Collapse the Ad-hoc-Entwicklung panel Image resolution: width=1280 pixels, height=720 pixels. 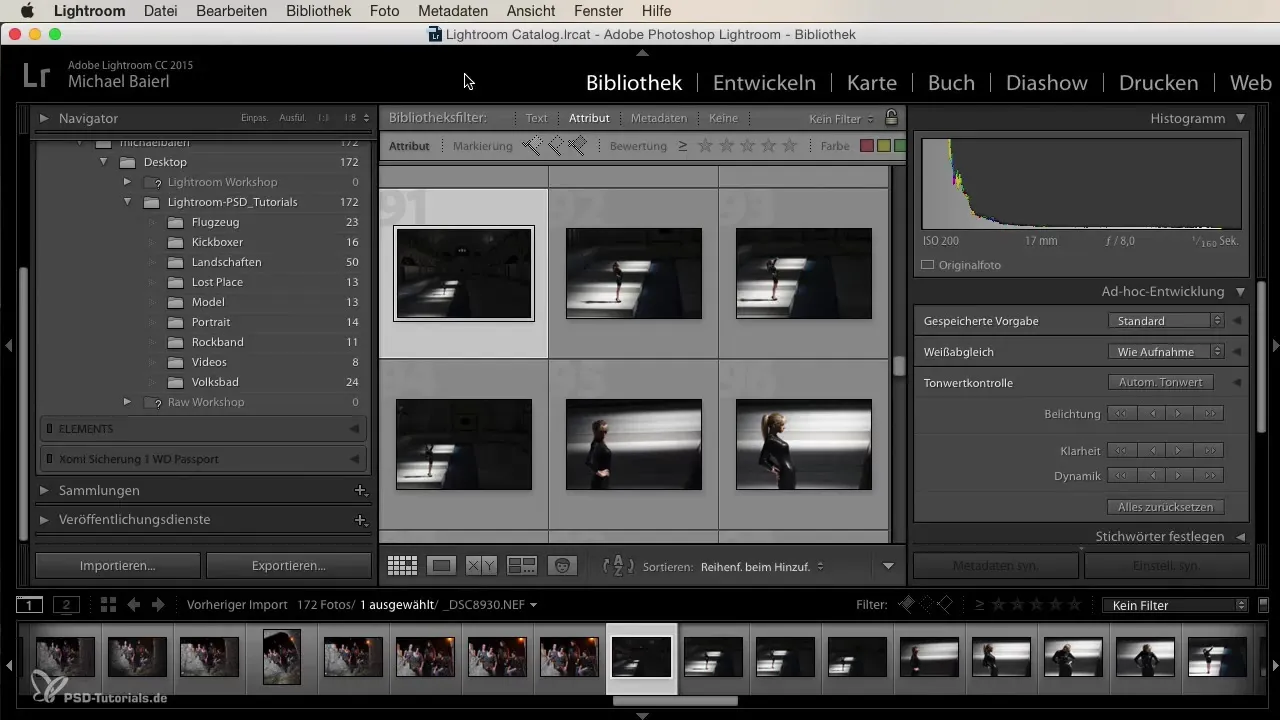1240,292
